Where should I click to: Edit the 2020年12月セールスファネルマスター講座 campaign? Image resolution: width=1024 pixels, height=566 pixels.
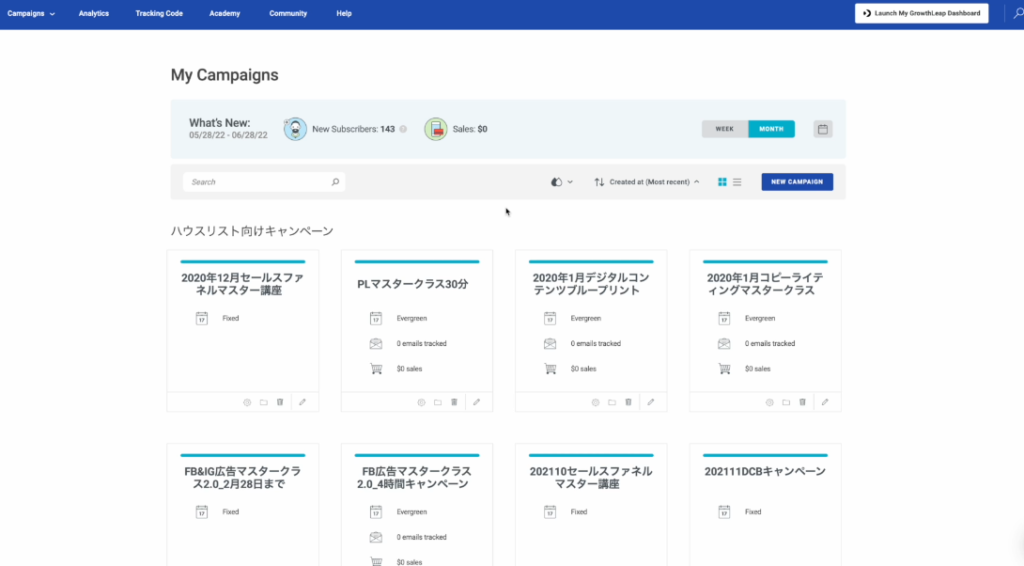pyautogui.click(x=302, y=402)
